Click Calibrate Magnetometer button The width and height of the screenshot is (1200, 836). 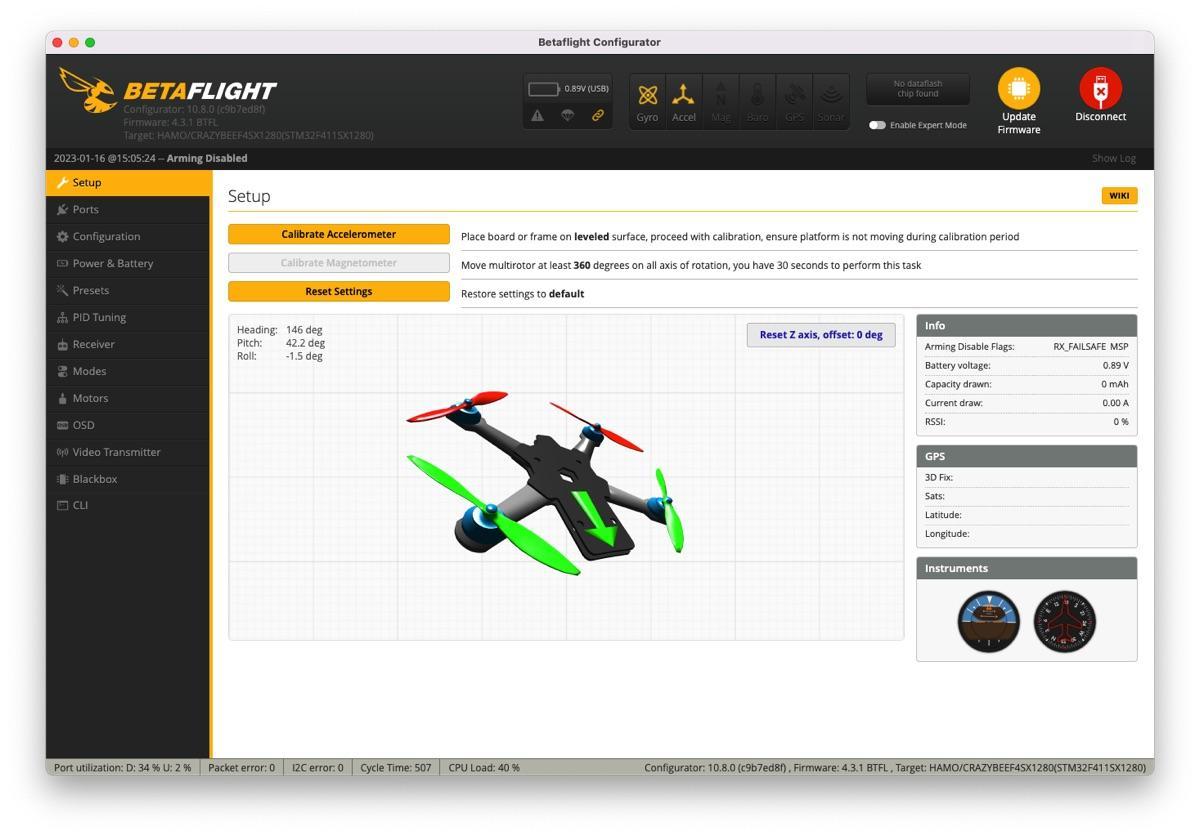339,263
